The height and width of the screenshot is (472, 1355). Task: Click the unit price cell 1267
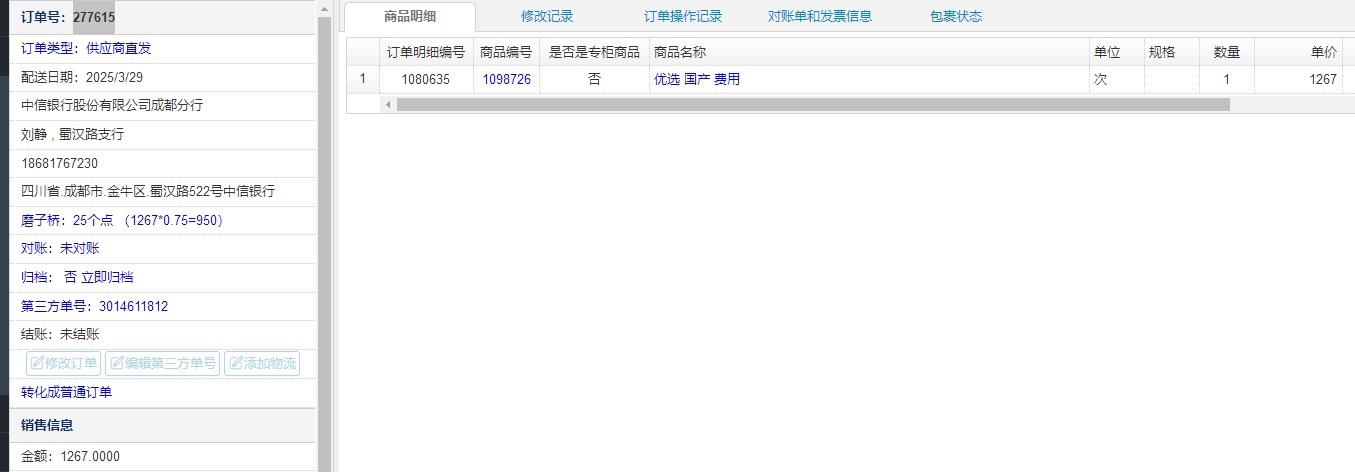[1299, 80]
